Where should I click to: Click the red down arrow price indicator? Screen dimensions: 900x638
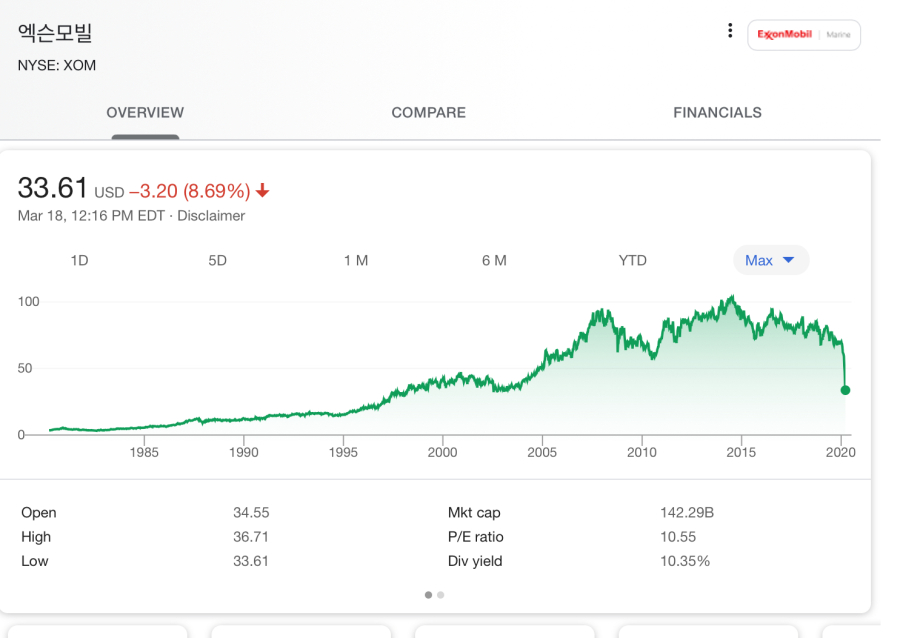[263, 190]
